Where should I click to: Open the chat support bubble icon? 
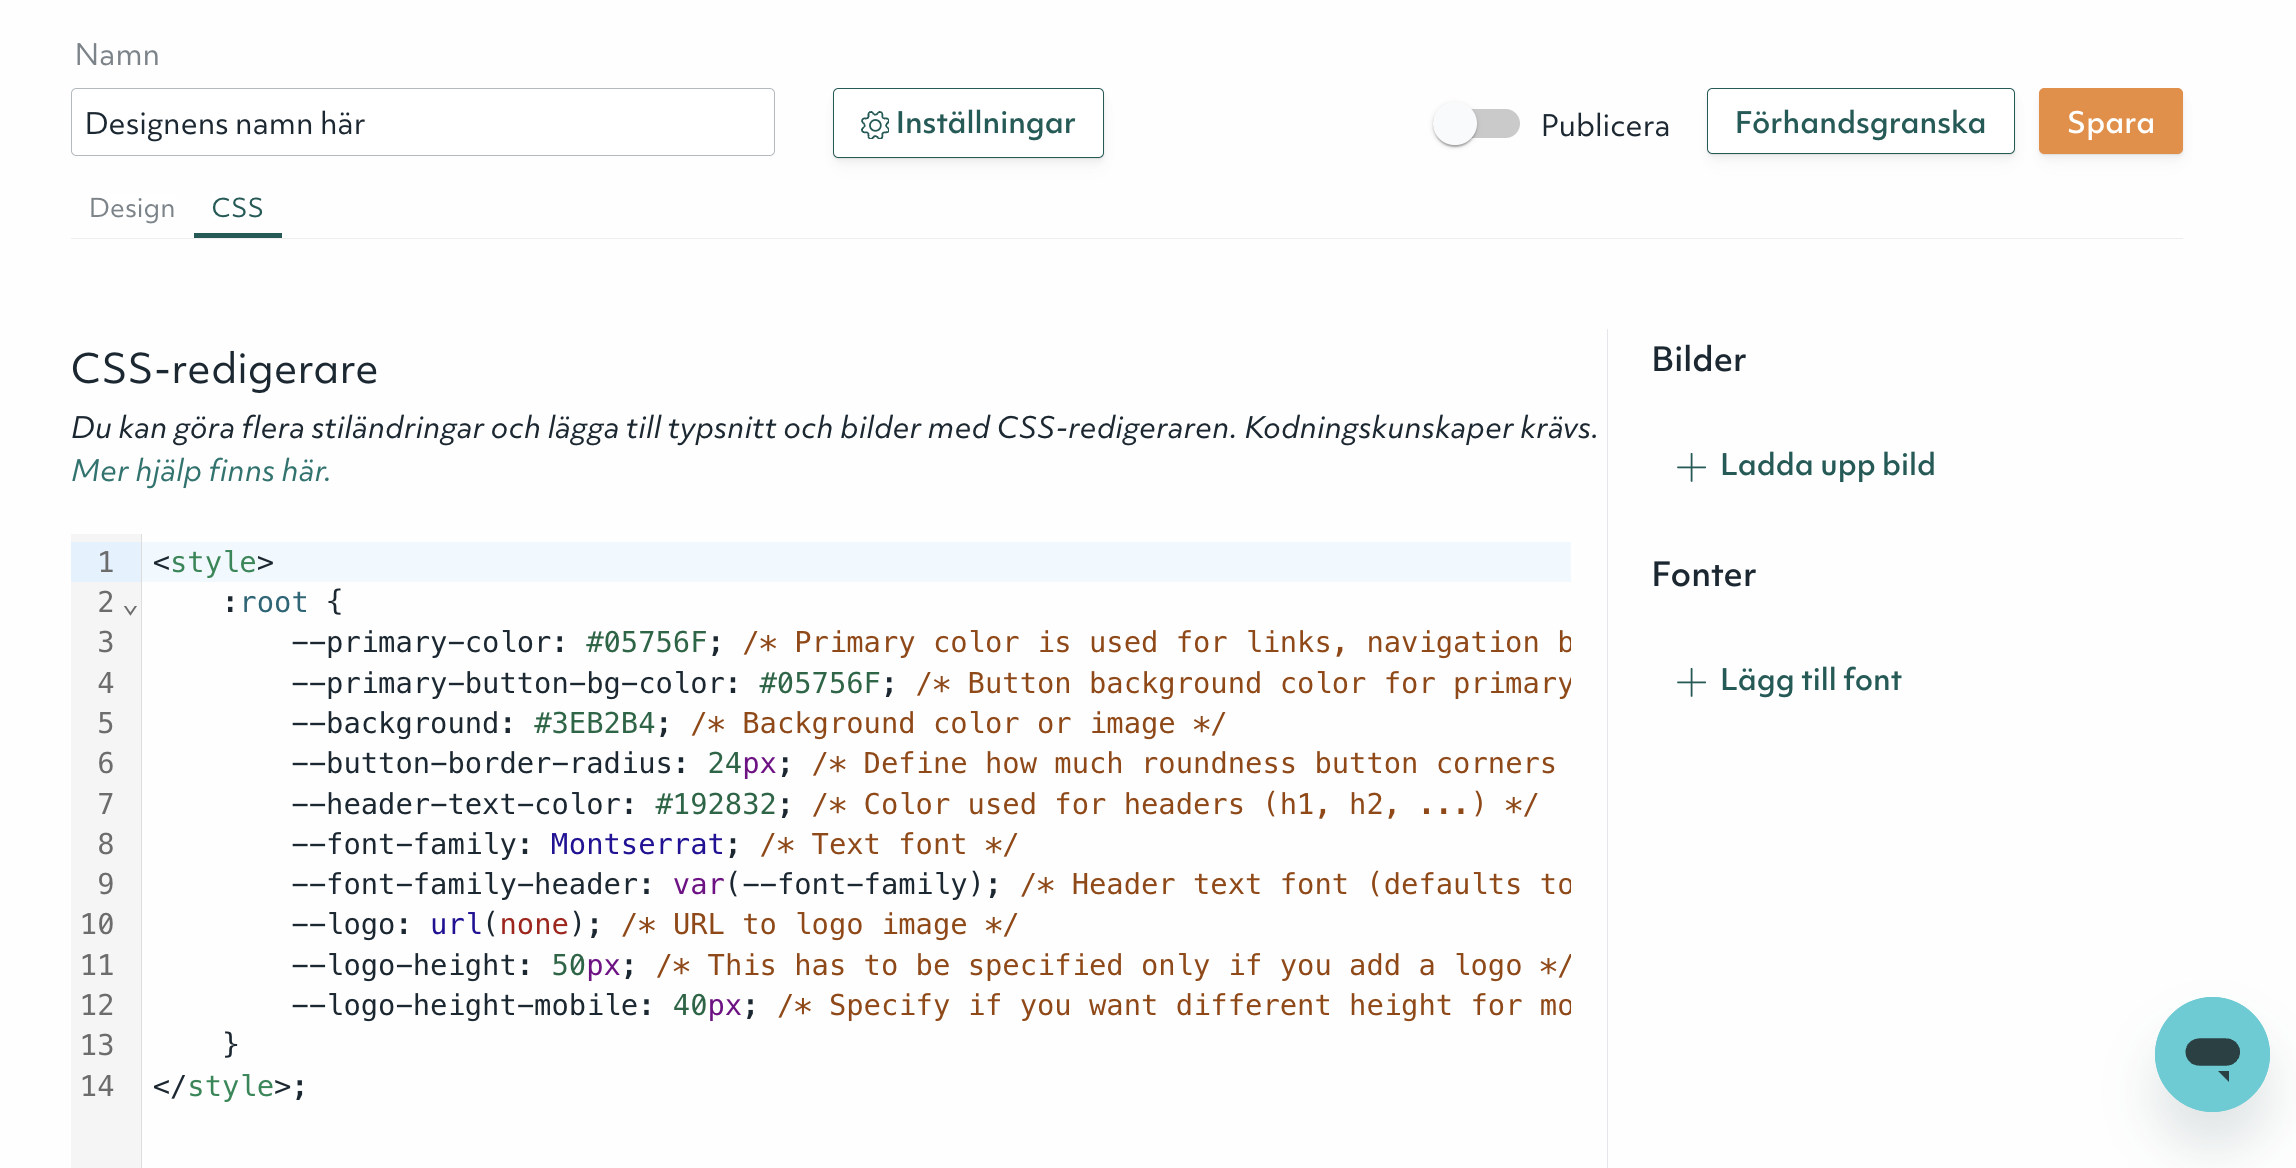click(2211, 1054)
